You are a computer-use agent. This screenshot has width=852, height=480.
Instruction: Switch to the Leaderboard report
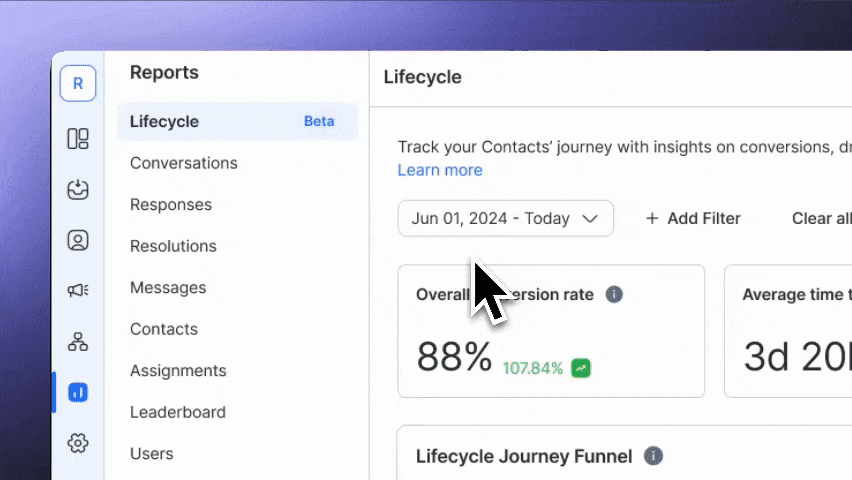coord(178,412)
